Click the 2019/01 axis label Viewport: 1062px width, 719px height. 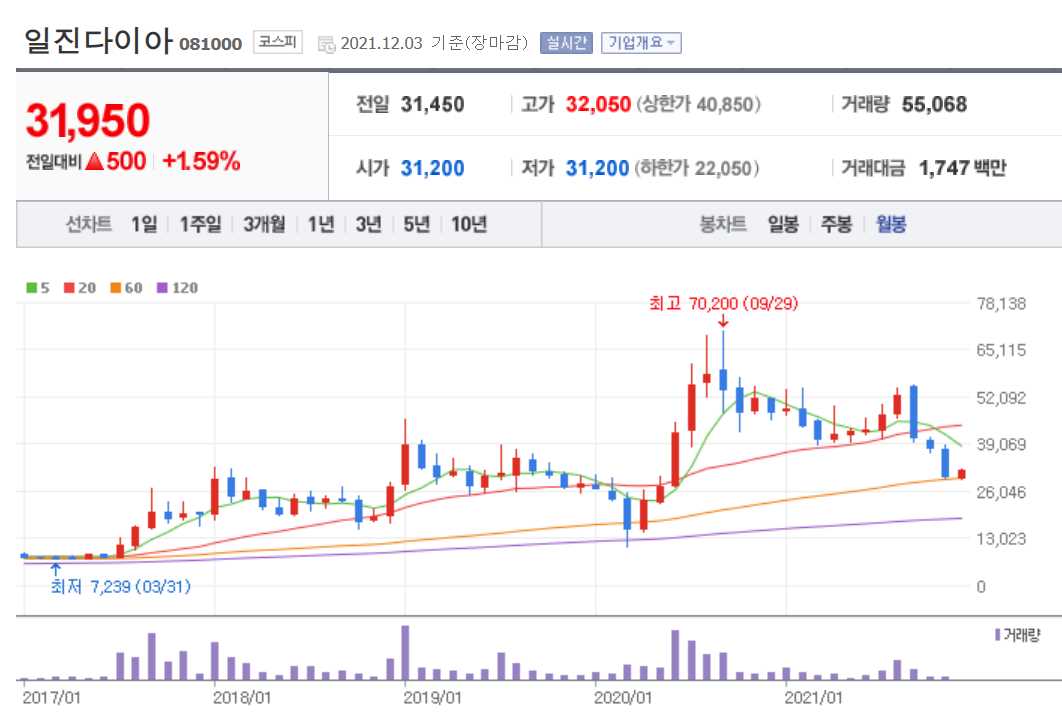click(432, 697)
